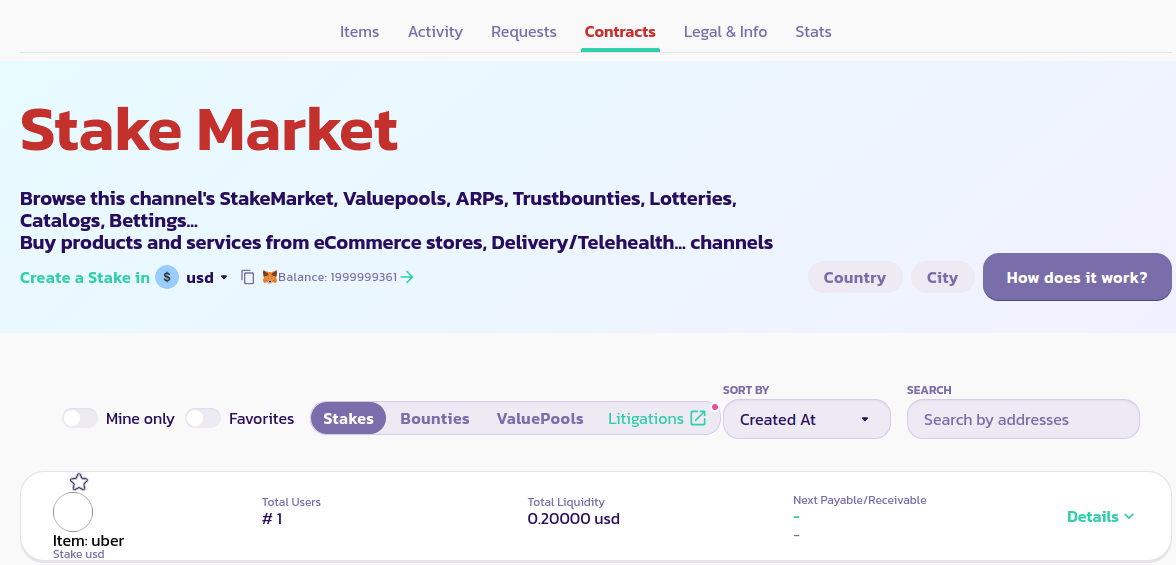Click the MetaMask fox icon
Viewport: 1176px width, 565px height.
pyautogui.click(x=269, y=277)
